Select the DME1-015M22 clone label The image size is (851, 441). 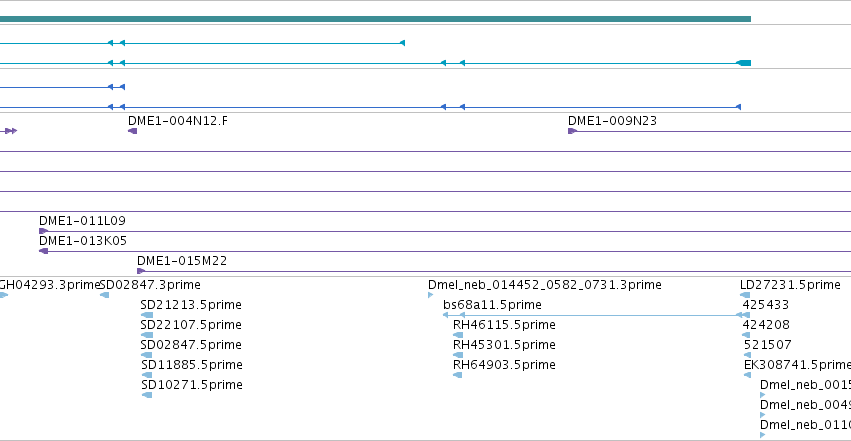tap(182, 261)
